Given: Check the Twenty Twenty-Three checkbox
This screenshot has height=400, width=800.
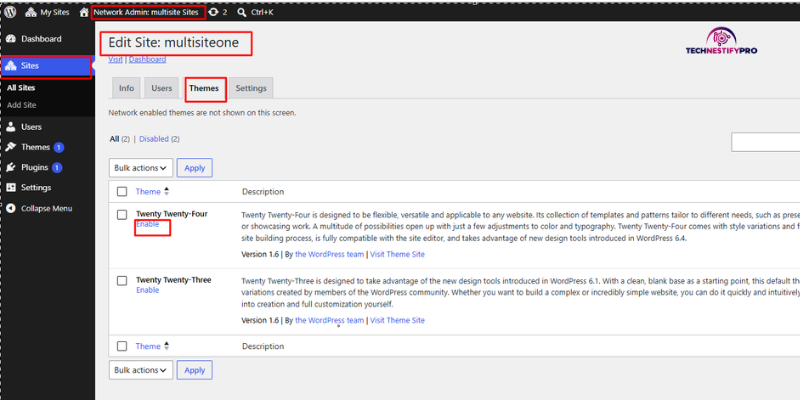Looking at the screenshot, I should pyautogui.click(x=122, y=281).
